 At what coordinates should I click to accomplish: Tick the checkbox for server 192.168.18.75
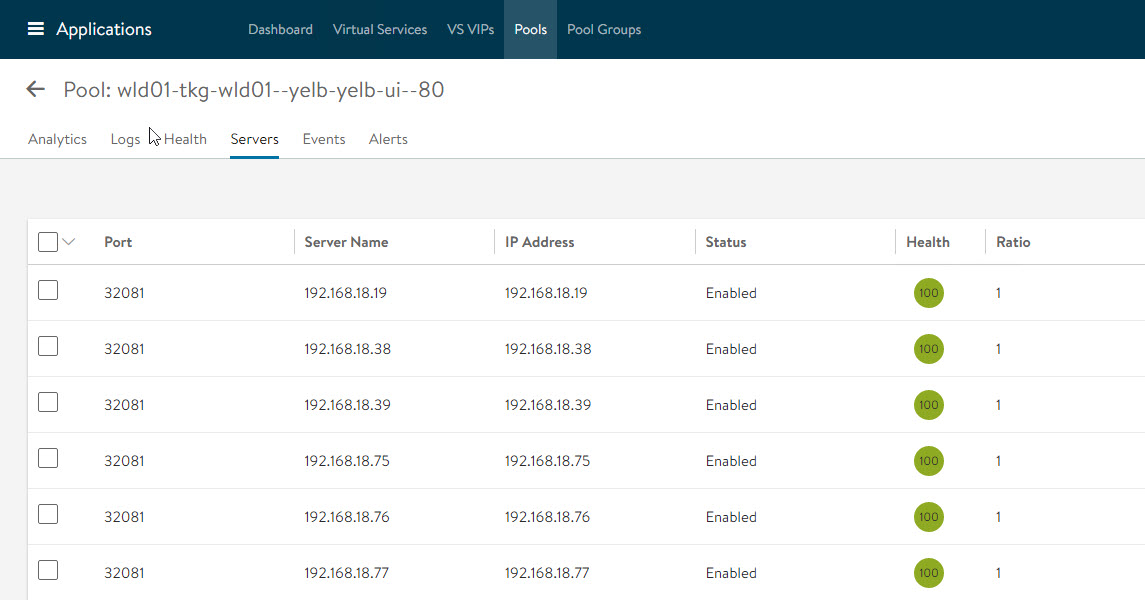pos(47,459)
